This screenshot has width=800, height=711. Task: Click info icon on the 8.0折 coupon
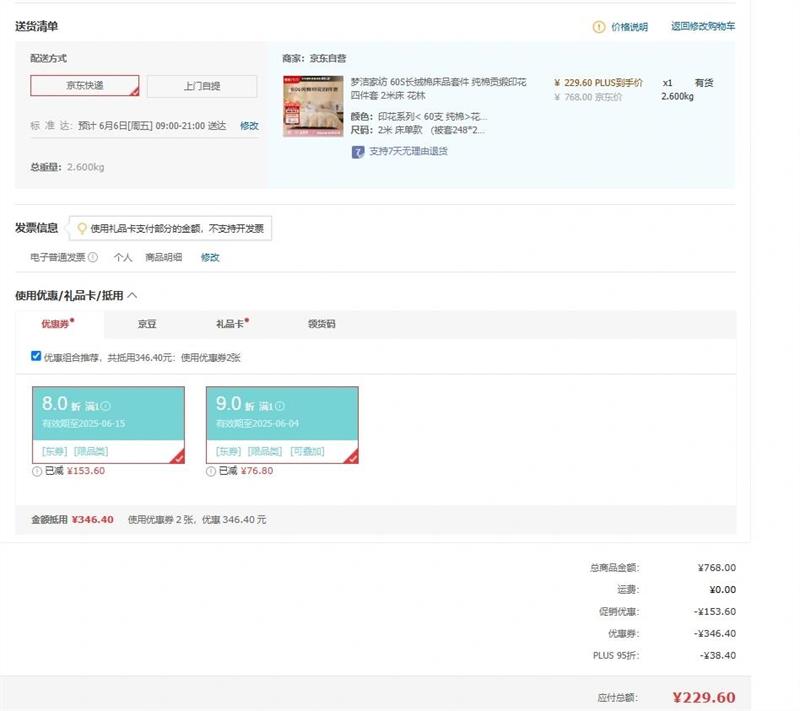click(106, 406)
